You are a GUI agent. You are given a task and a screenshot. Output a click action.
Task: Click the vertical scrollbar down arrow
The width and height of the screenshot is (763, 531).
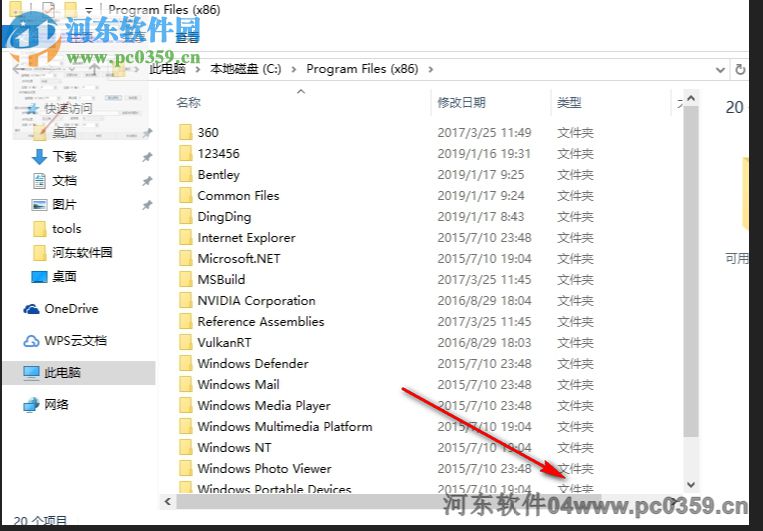click(x=691, y=484)
